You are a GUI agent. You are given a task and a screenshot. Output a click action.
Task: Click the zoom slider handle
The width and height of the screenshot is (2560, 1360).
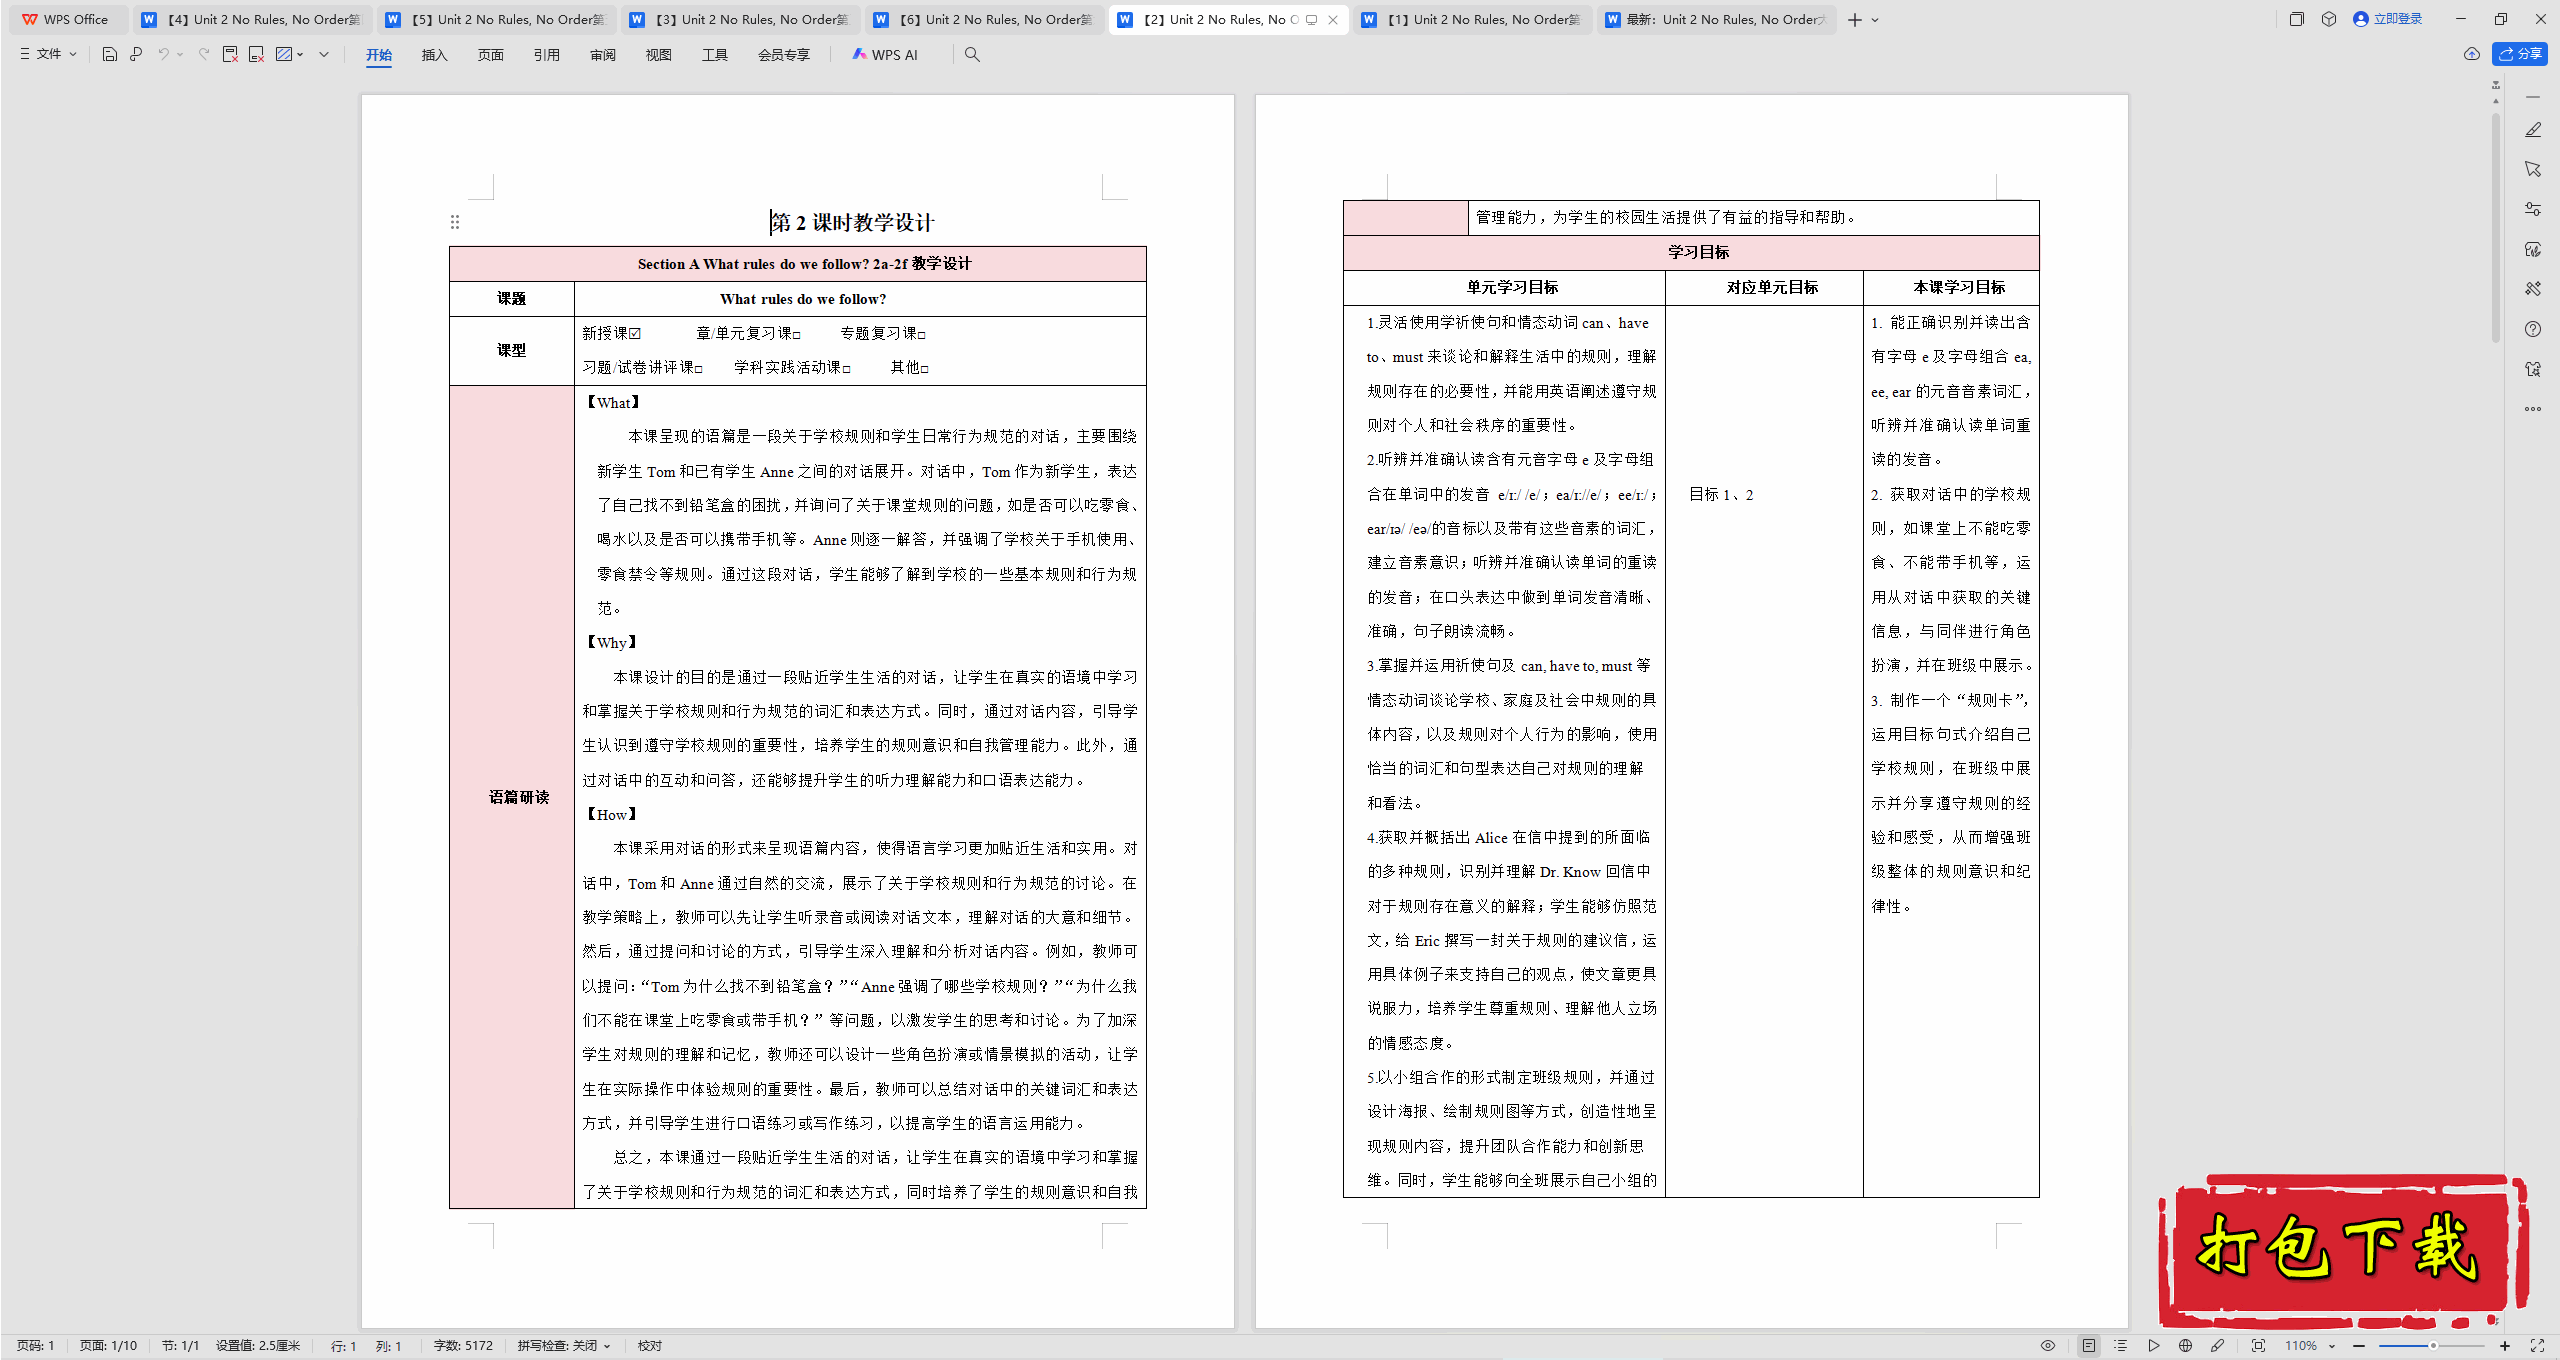[x=2433, y=1346]
